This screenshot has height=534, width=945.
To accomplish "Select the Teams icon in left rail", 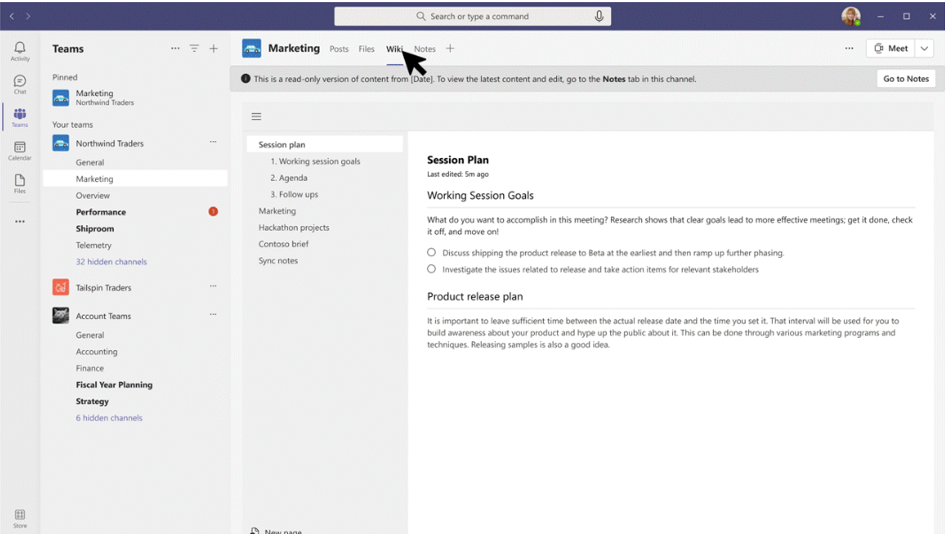I will pyautogui.click(x=20, y=117).
